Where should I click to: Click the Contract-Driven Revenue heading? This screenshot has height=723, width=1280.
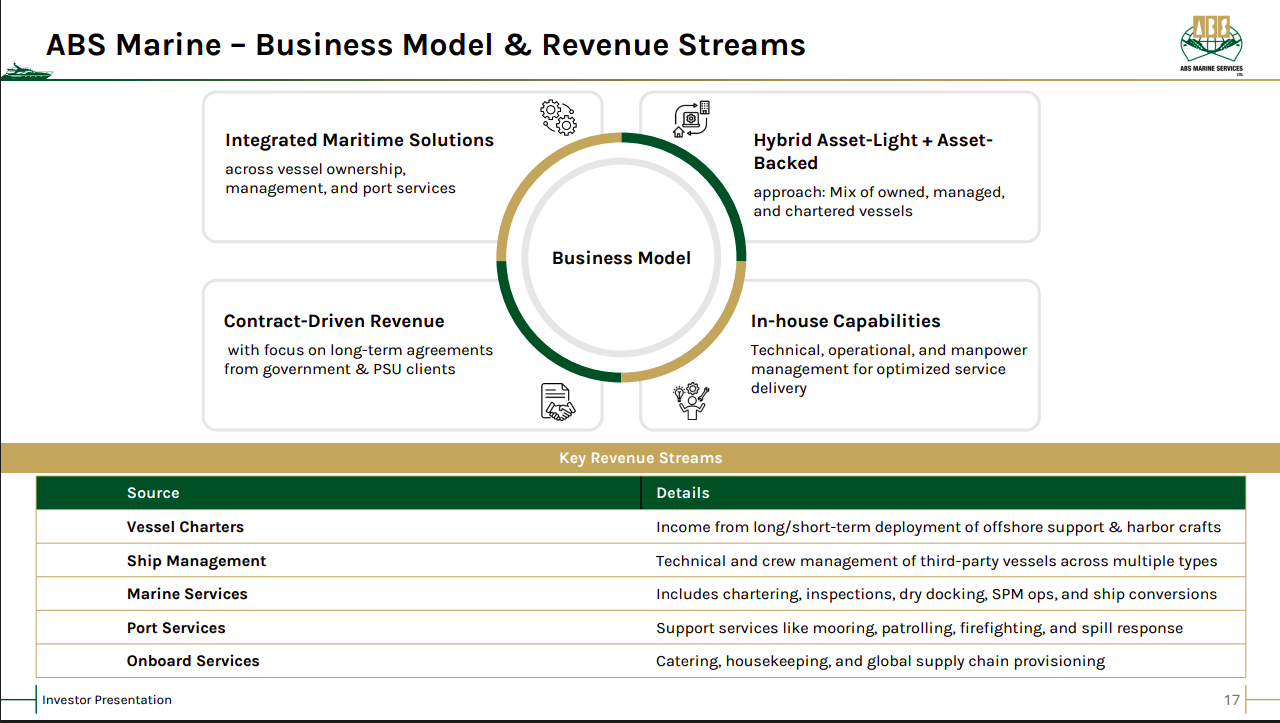pyautogui.click(x=334, y=321)
